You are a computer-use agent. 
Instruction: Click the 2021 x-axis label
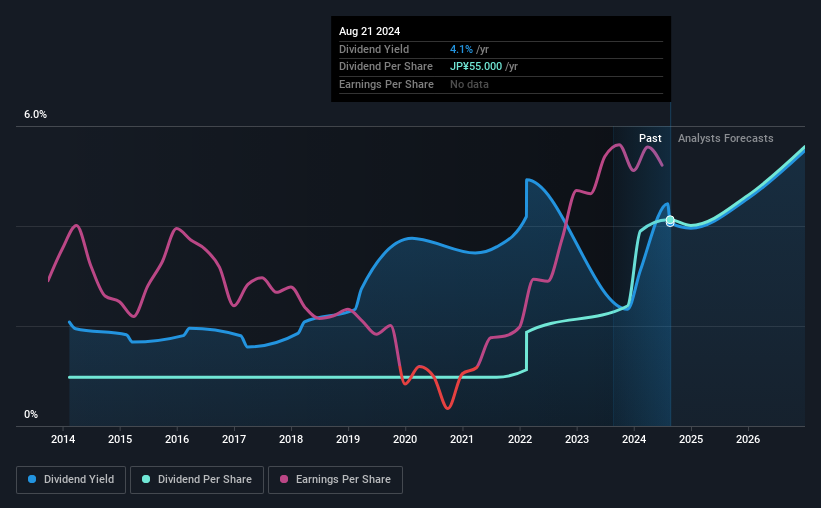(462, 439)
